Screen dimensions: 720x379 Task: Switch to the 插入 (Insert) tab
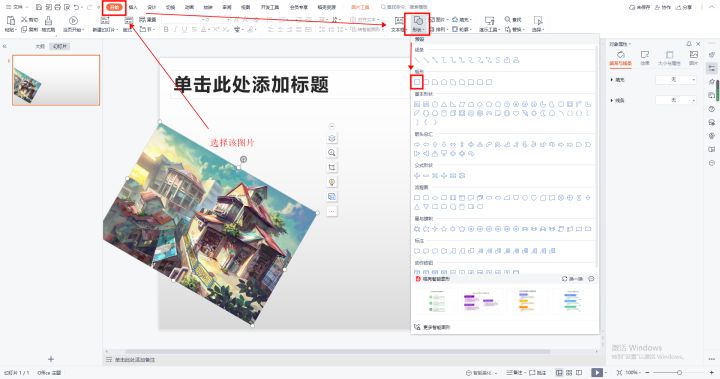133,7
